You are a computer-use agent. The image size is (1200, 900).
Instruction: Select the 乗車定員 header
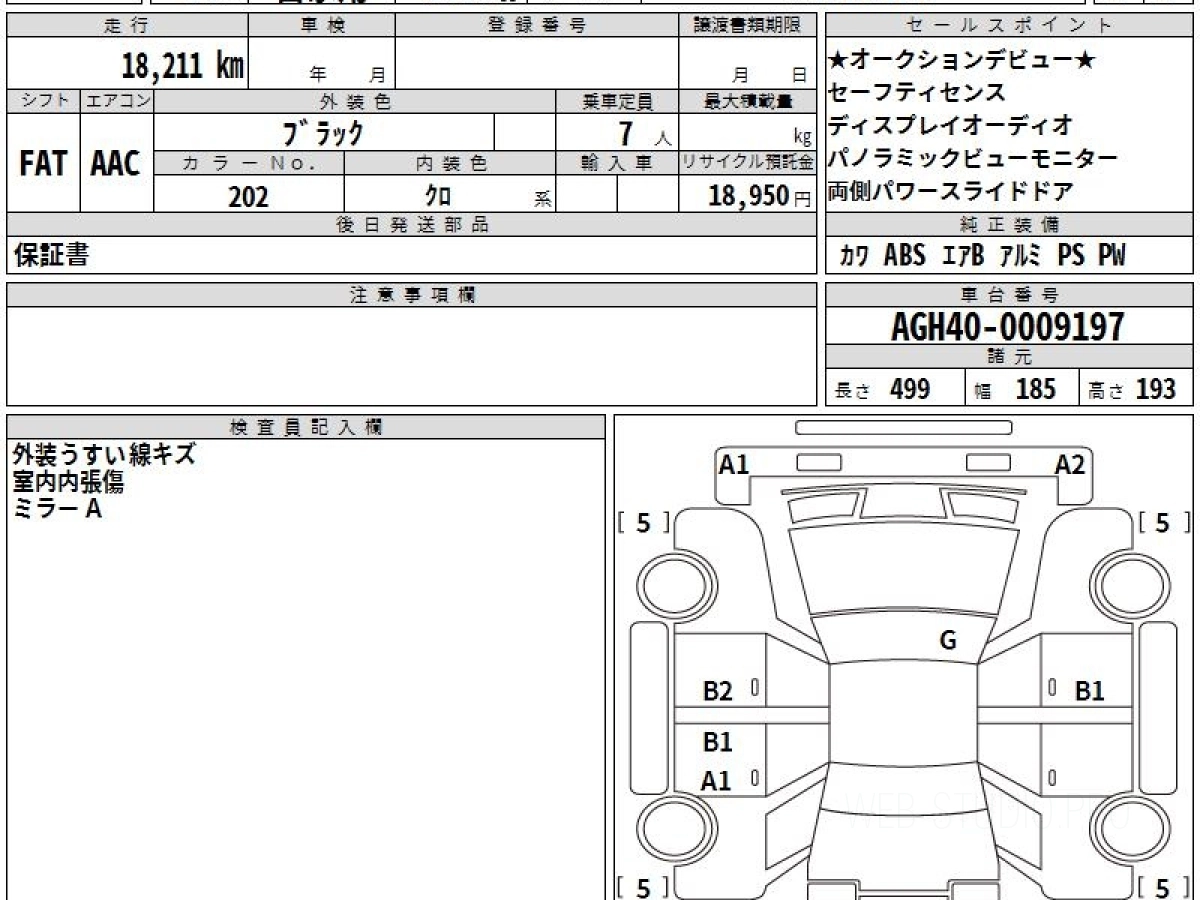tap(617, 101)
